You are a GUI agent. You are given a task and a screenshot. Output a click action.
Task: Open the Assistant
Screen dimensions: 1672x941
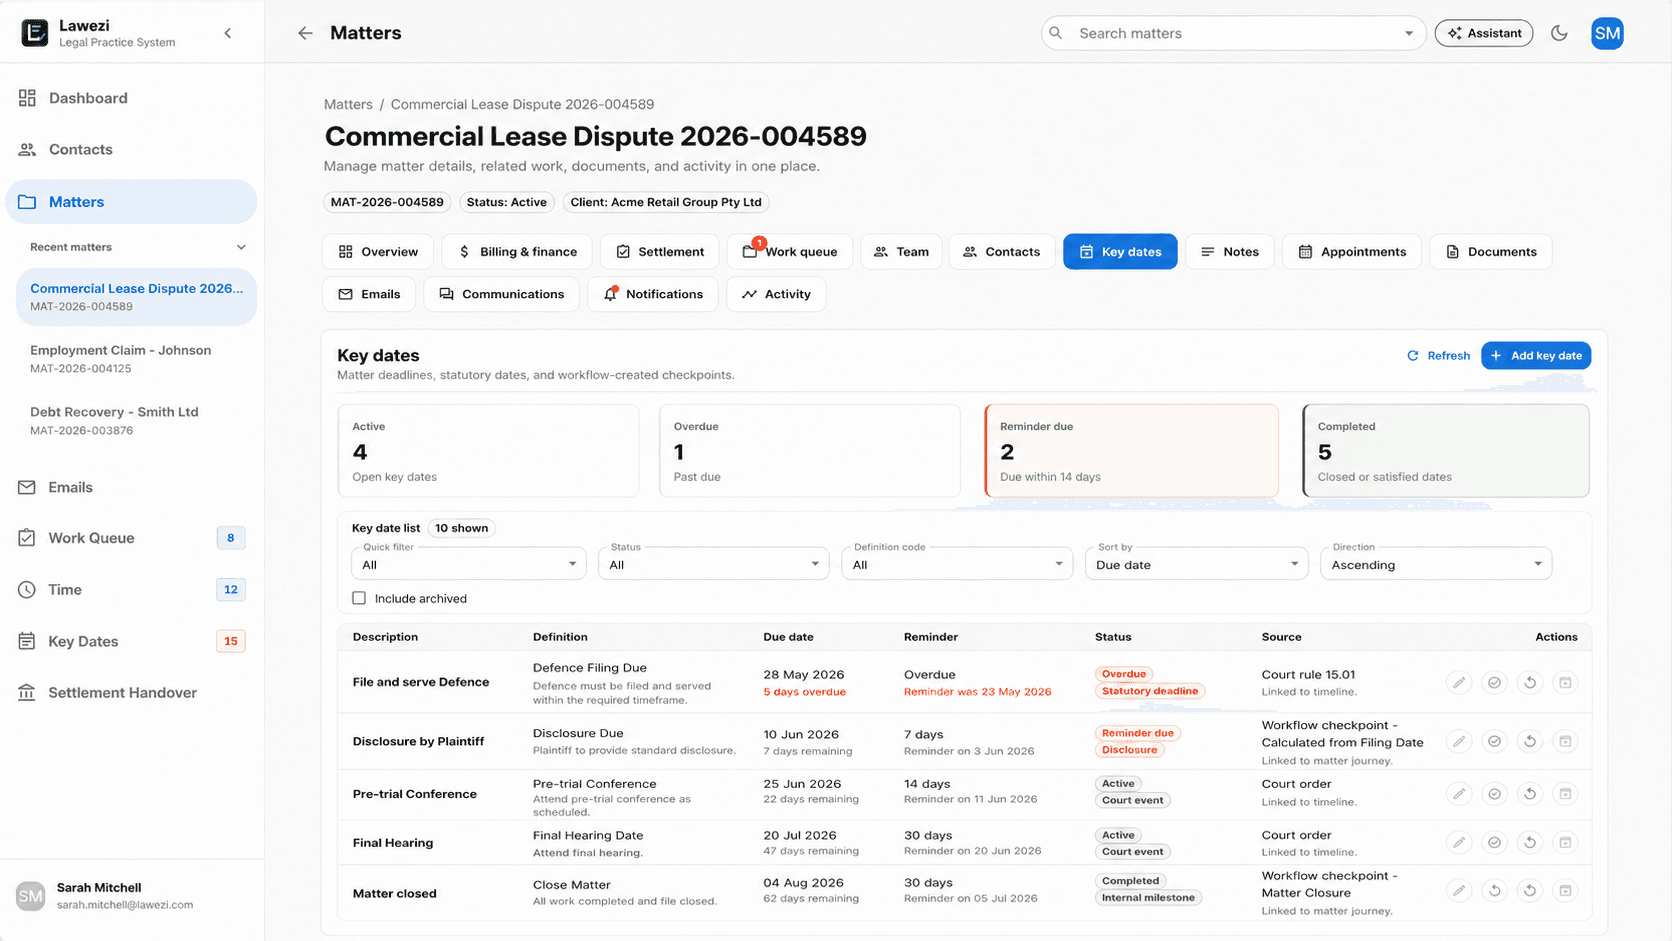(1484, 33)
